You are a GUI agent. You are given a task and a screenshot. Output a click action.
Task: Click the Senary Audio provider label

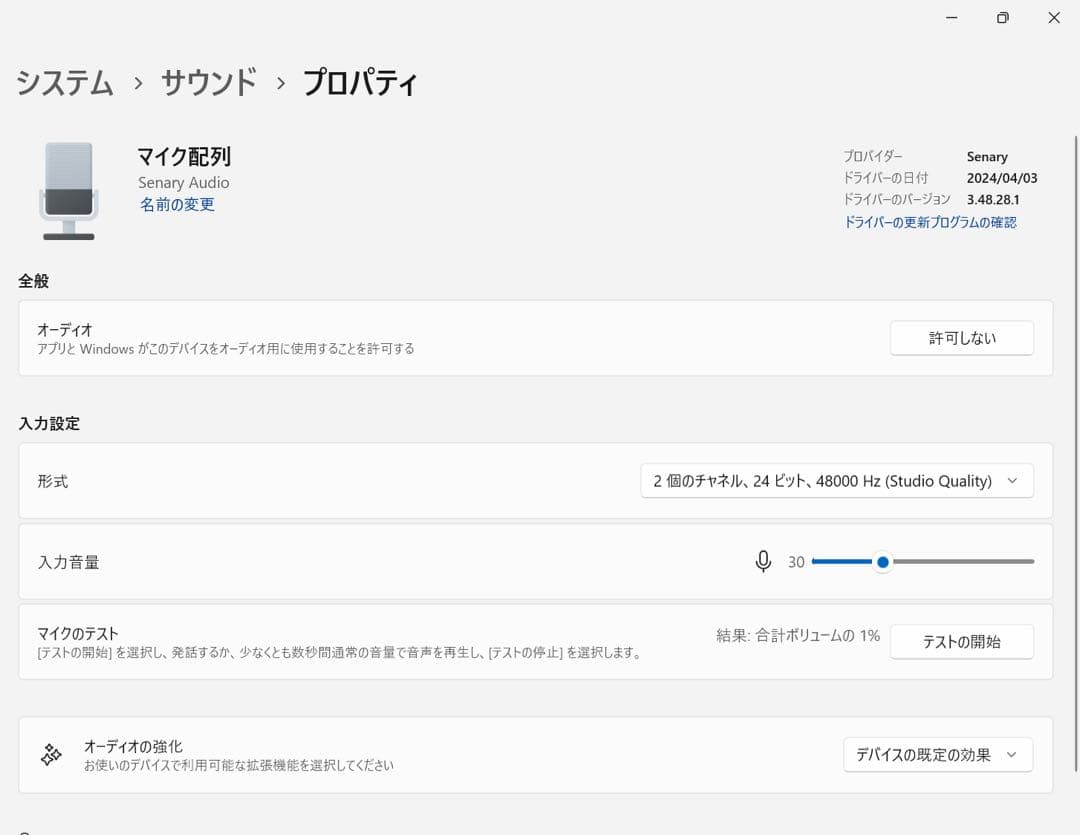point(183,182)
